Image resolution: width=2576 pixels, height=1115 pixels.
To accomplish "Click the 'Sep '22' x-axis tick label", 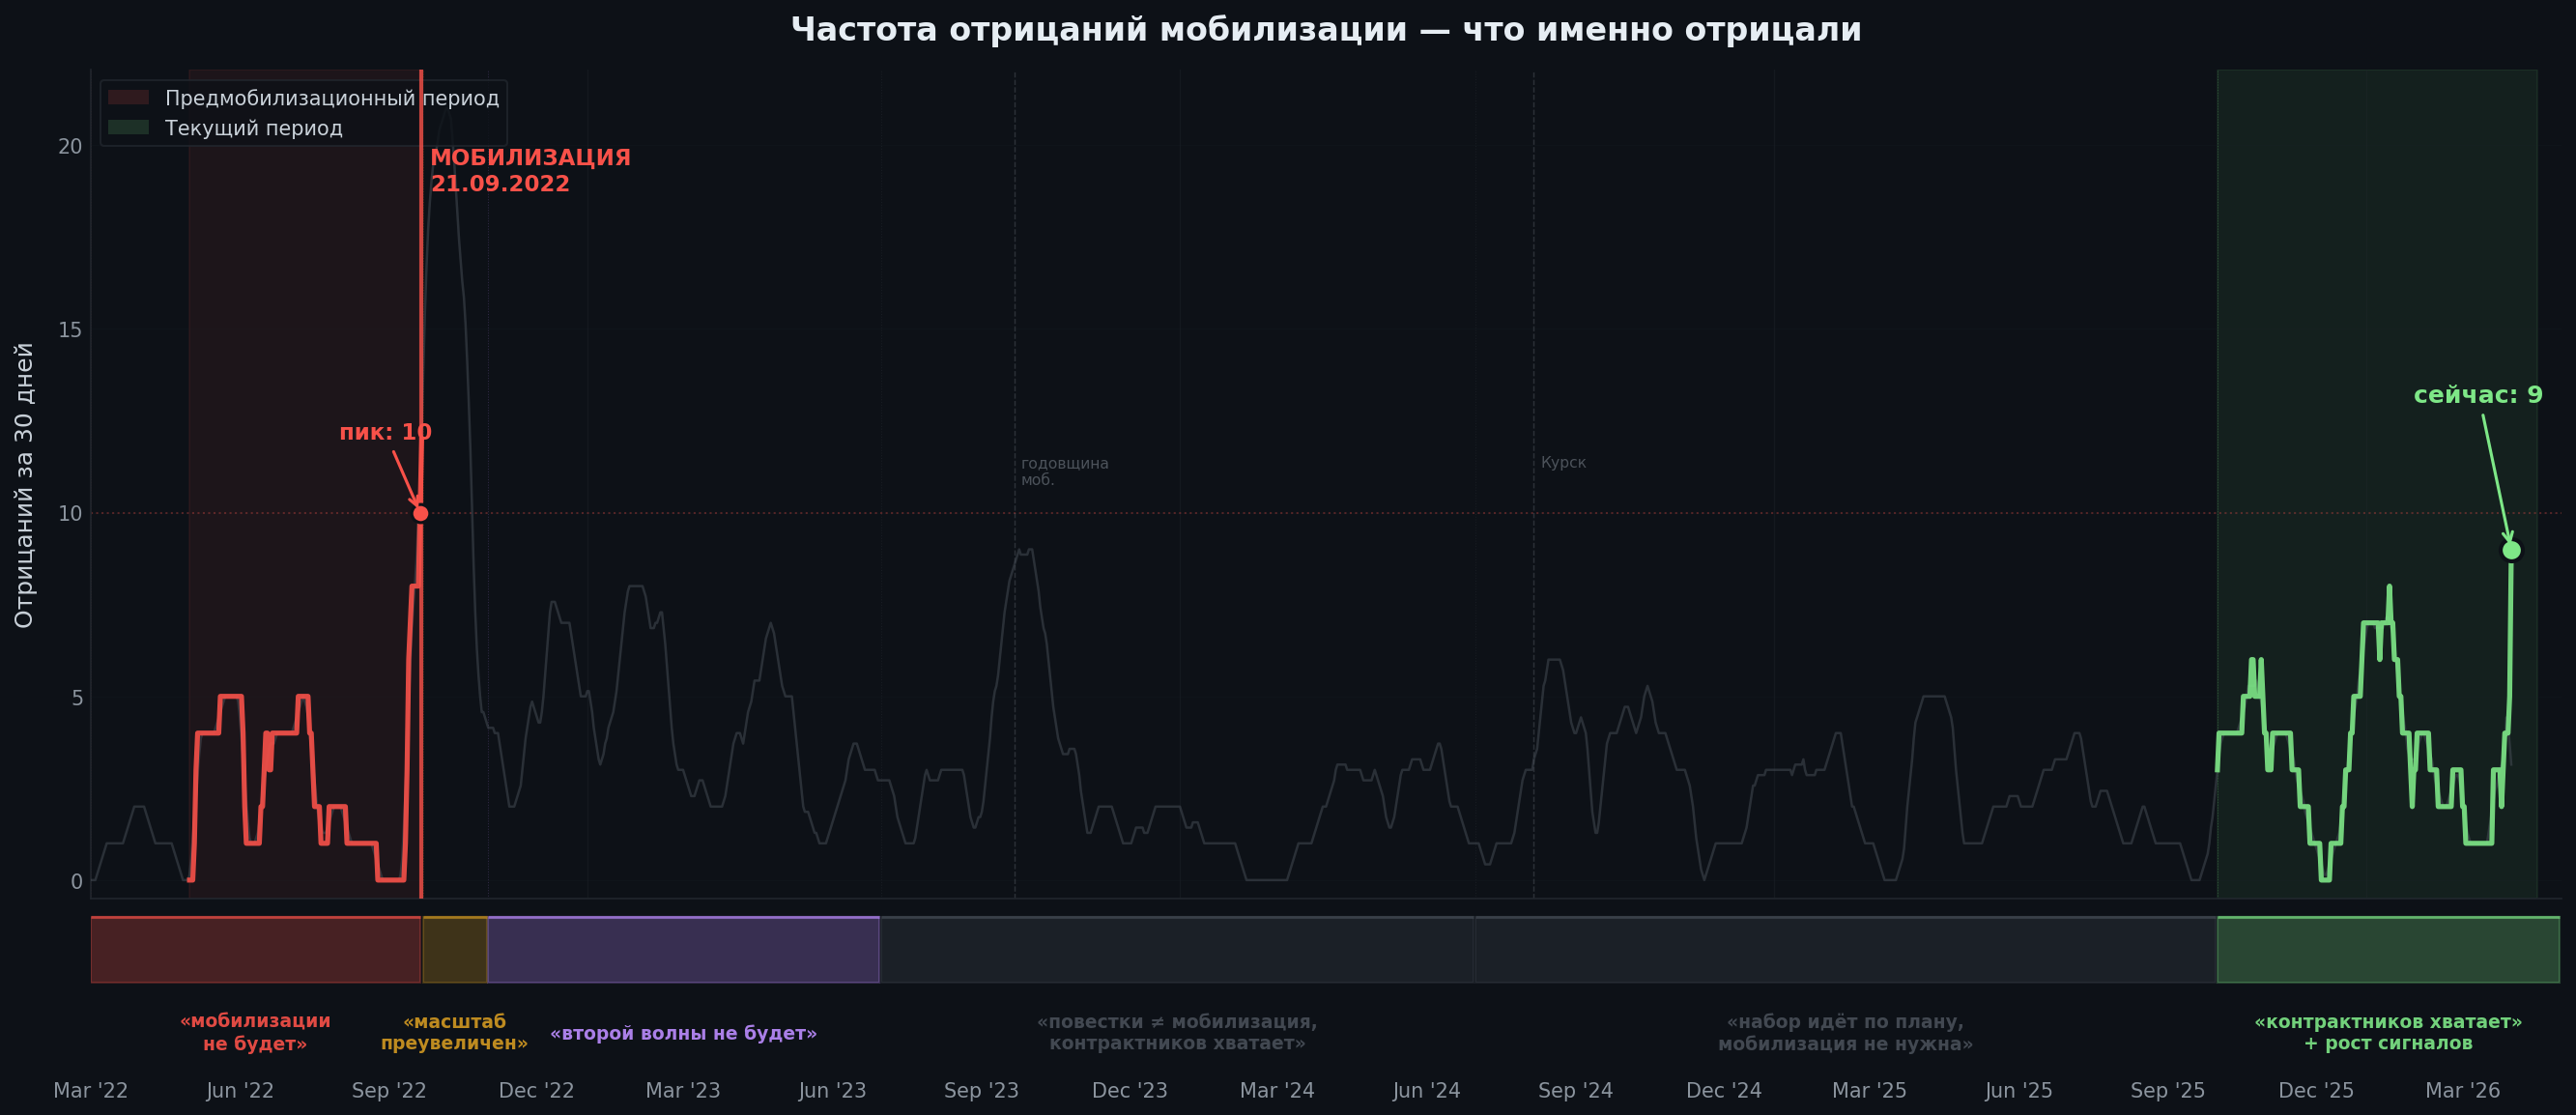I will [x=389, y=1090].
